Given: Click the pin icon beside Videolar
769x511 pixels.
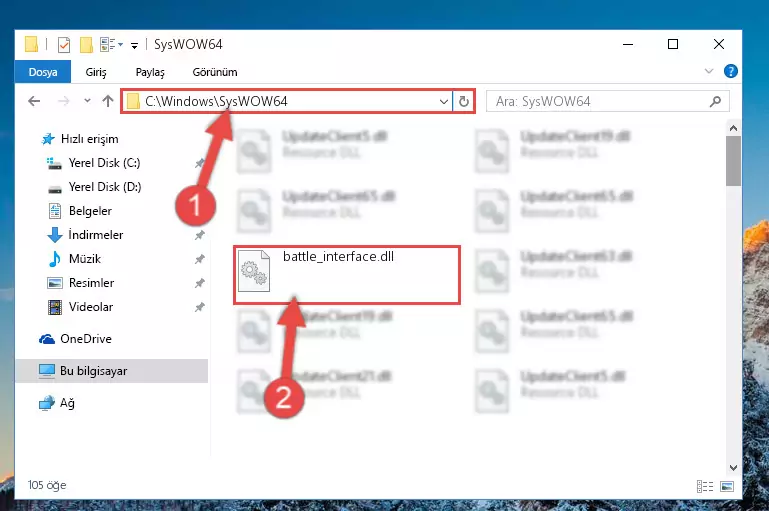Looking at the screenshot, I should (x=200, y=307).
